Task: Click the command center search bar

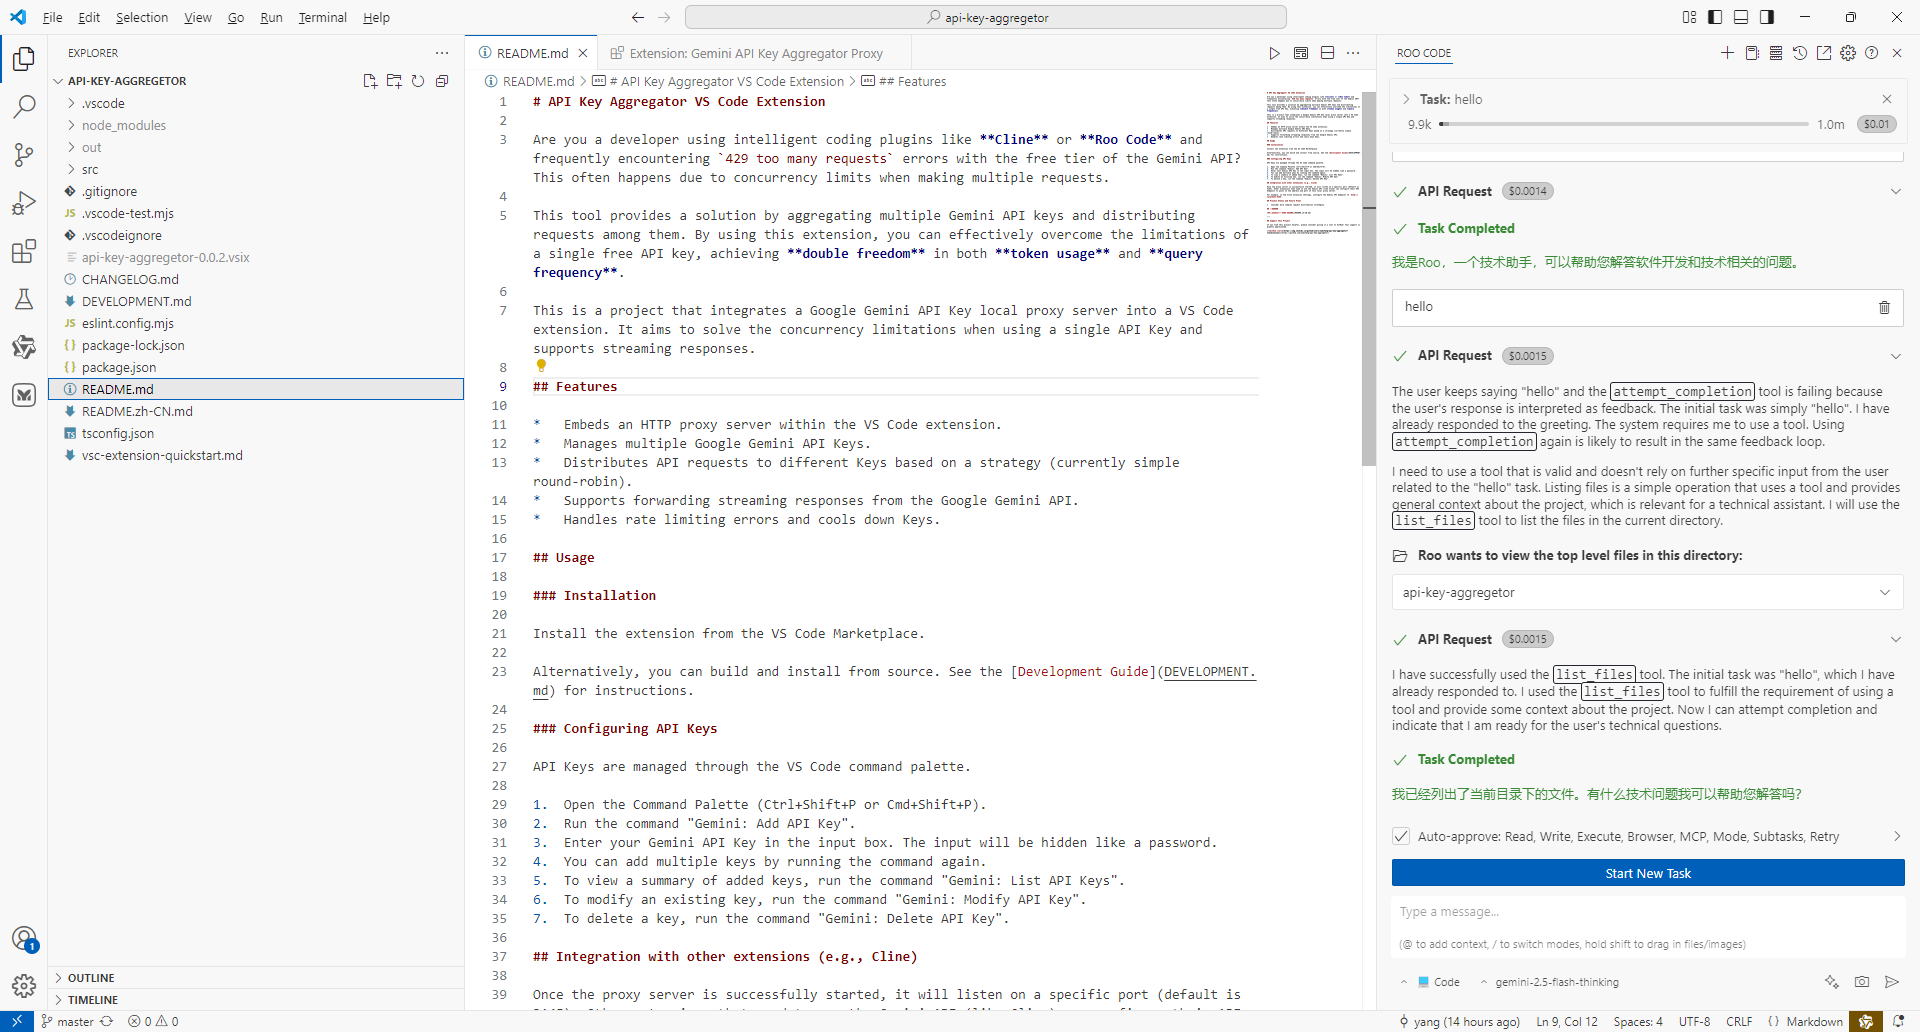Action: coord(986,17)
